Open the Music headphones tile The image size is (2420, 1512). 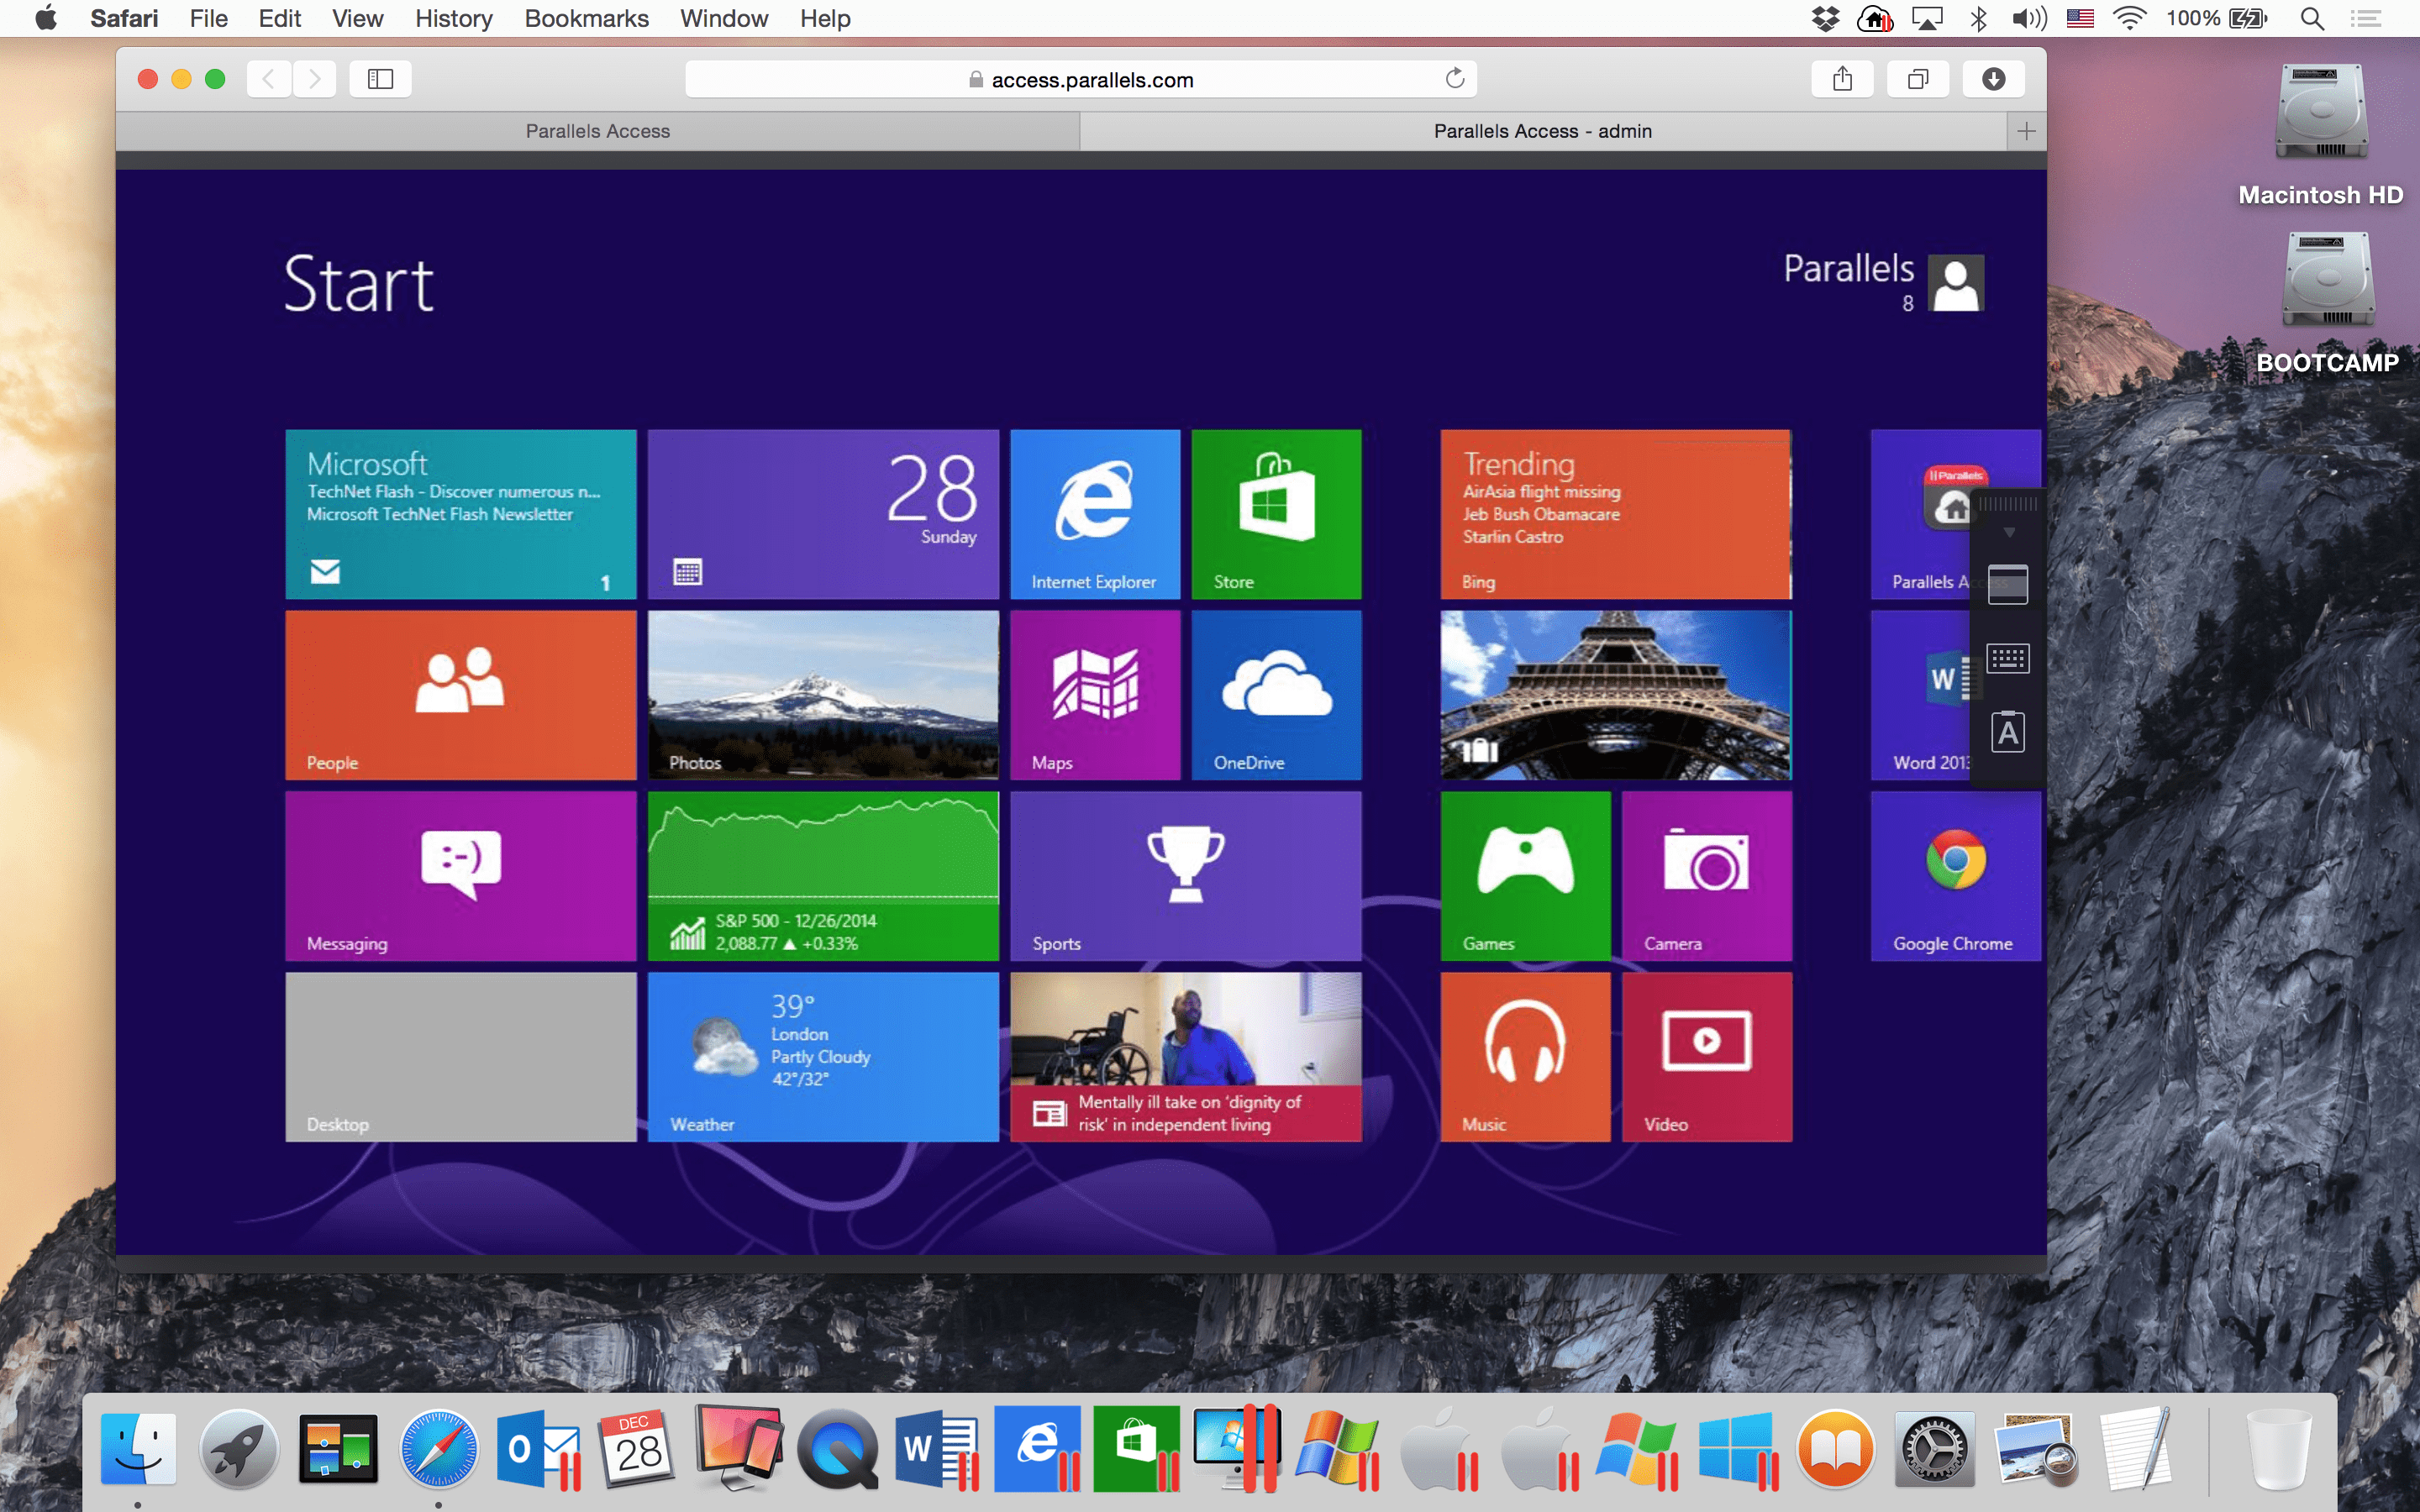click(1525, 1057)
